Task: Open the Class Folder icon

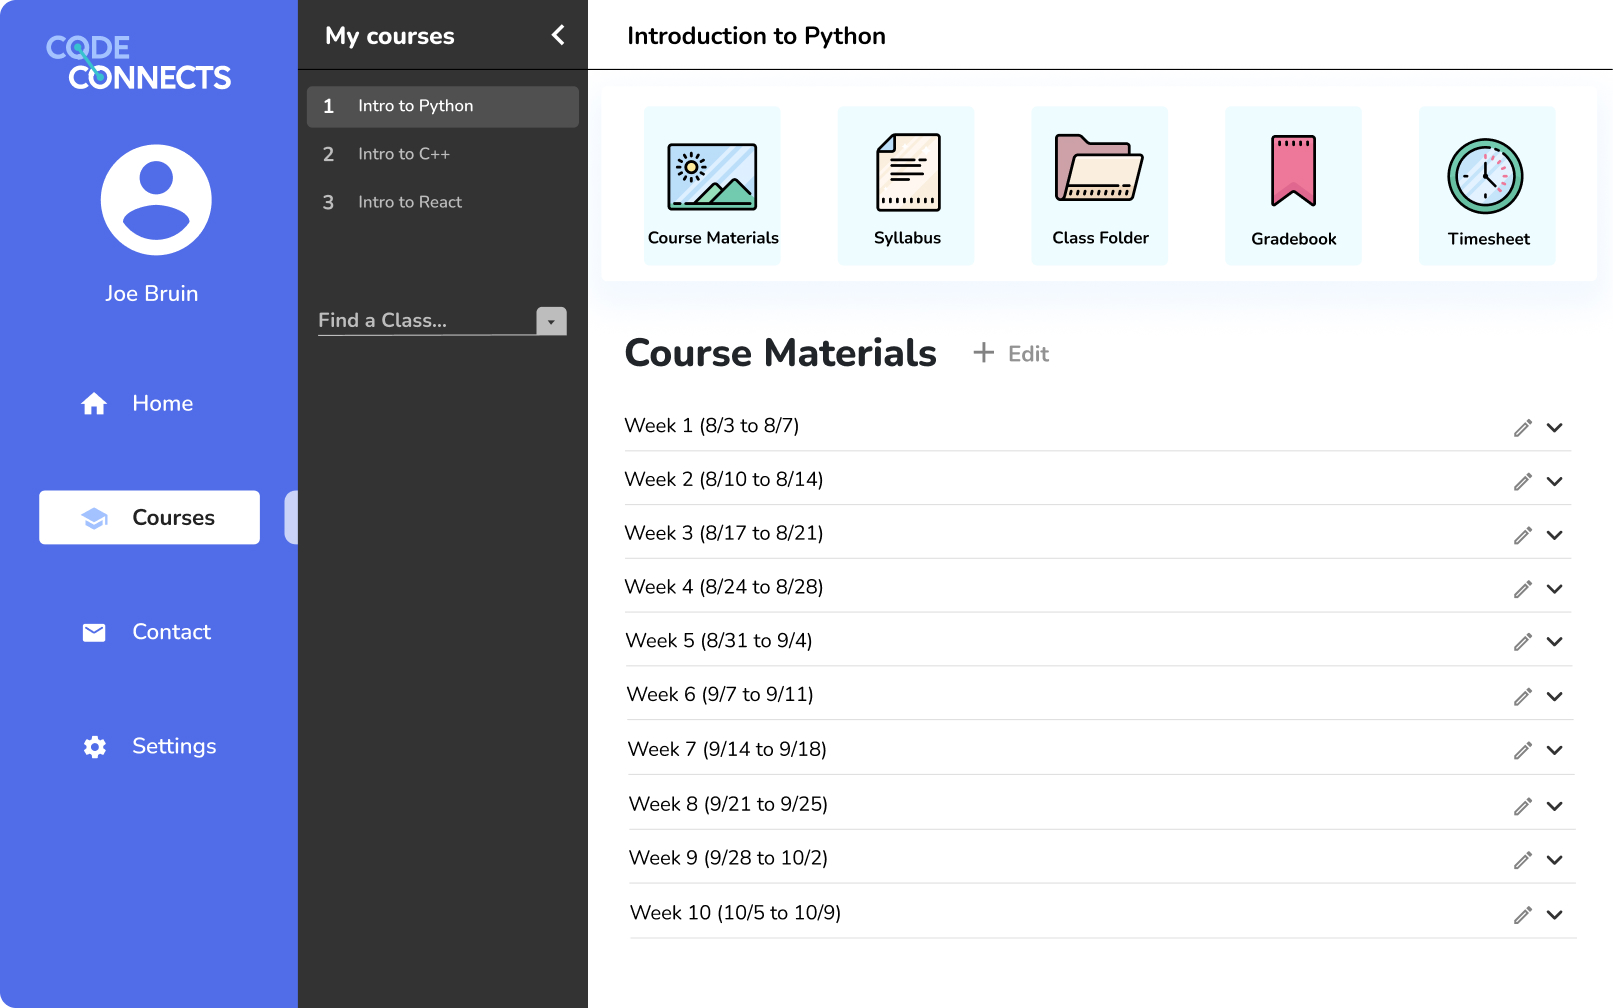Action: (x=1099, y=168)
